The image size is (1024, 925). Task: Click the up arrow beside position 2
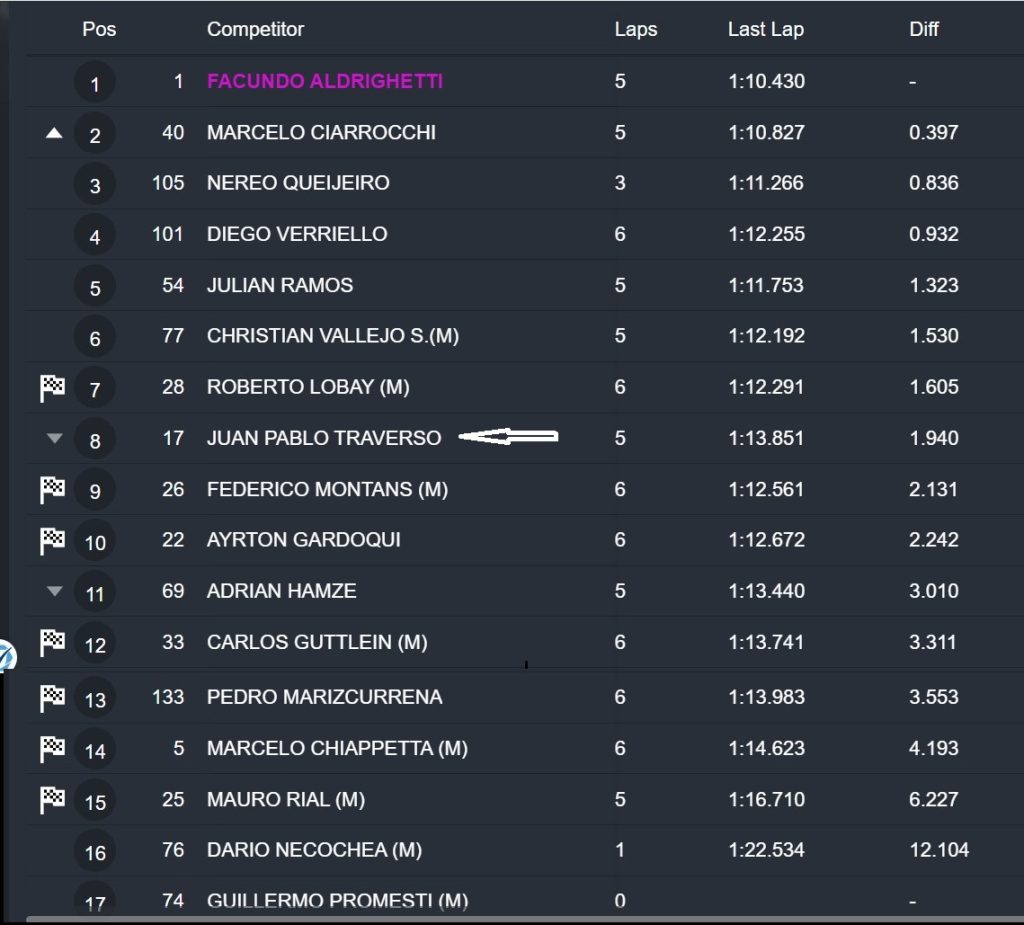click(55, 133)
